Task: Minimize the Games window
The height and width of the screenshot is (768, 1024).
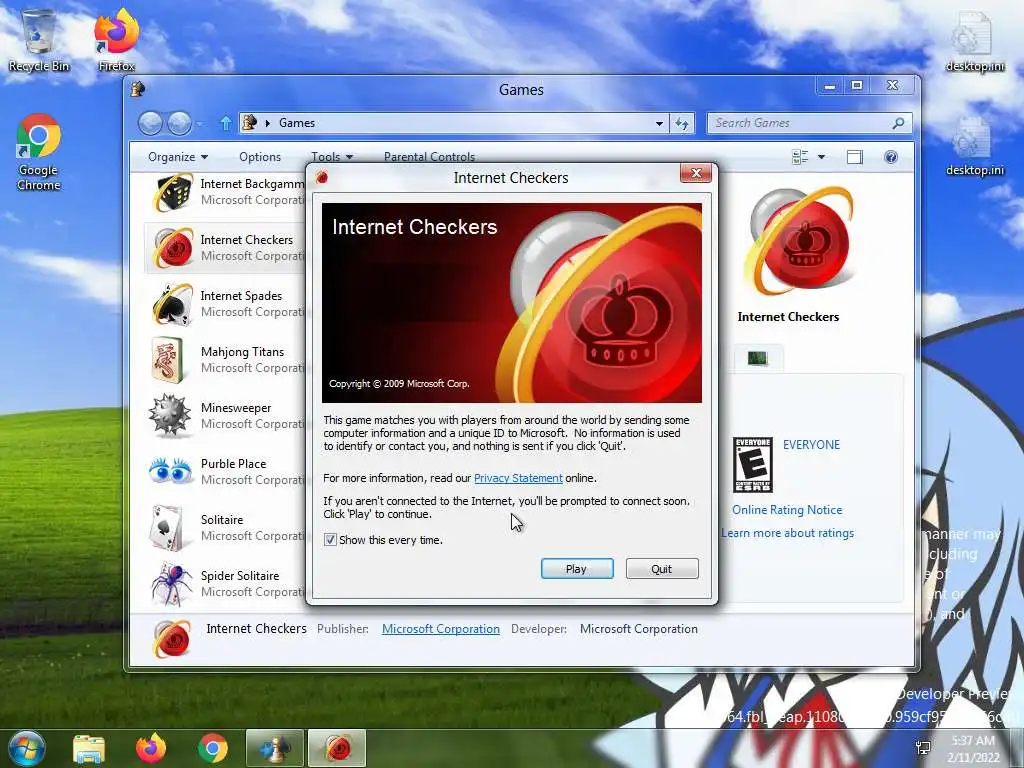Action: coord(829,86)
